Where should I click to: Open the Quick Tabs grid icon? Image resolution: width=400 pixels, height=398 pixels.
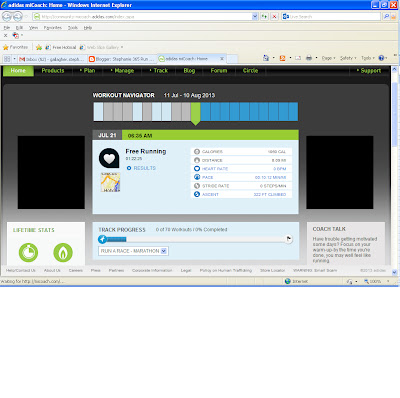point(7,59)
